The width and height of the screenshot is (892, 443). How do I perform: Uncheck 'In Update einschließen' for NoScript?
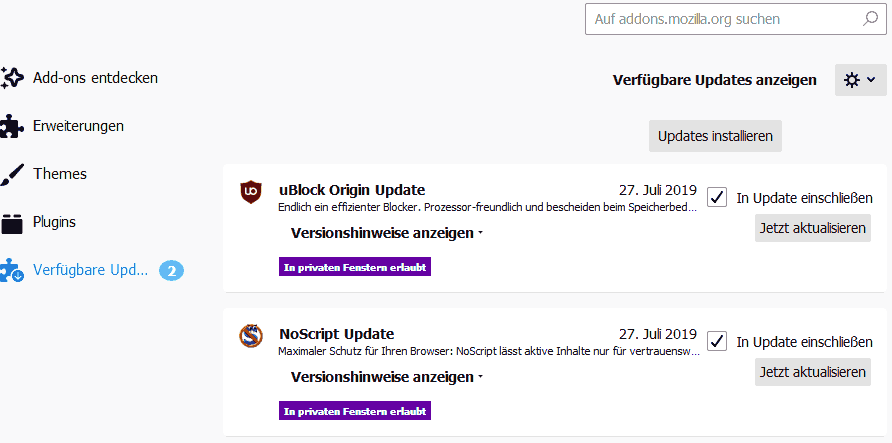[717, 341]
